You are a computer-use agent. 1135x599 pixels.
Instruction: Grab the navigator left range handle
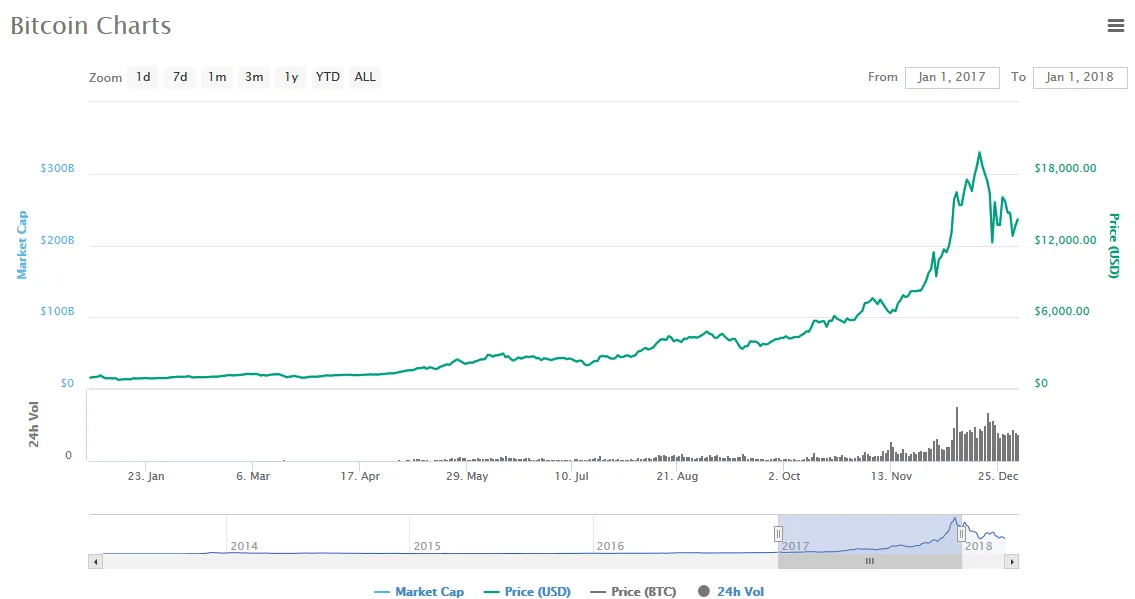click(x=778, y=535)
